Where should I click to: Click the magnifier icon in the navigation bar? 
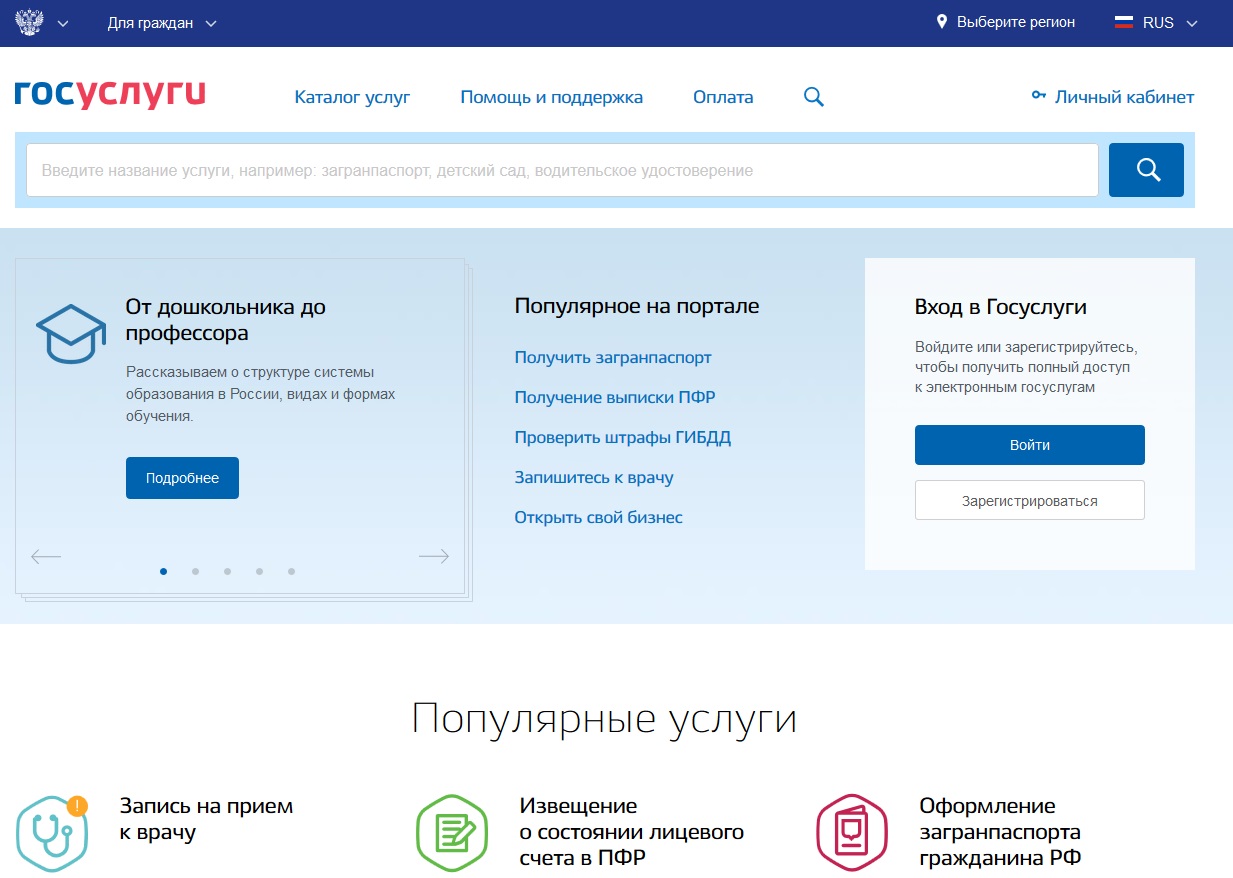tap(814, 97)
